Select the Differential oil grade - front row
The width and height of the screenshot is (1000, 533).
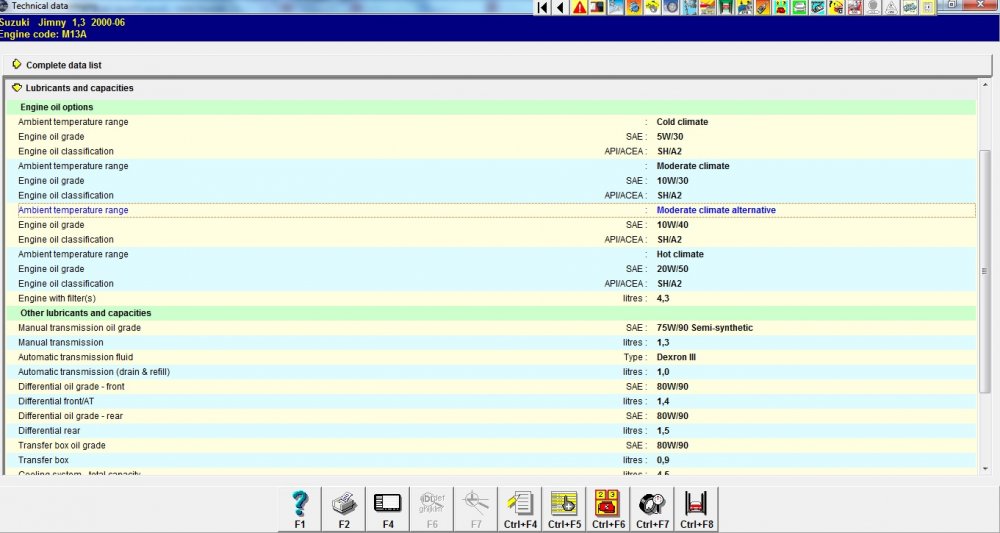(x=491, y=386)
